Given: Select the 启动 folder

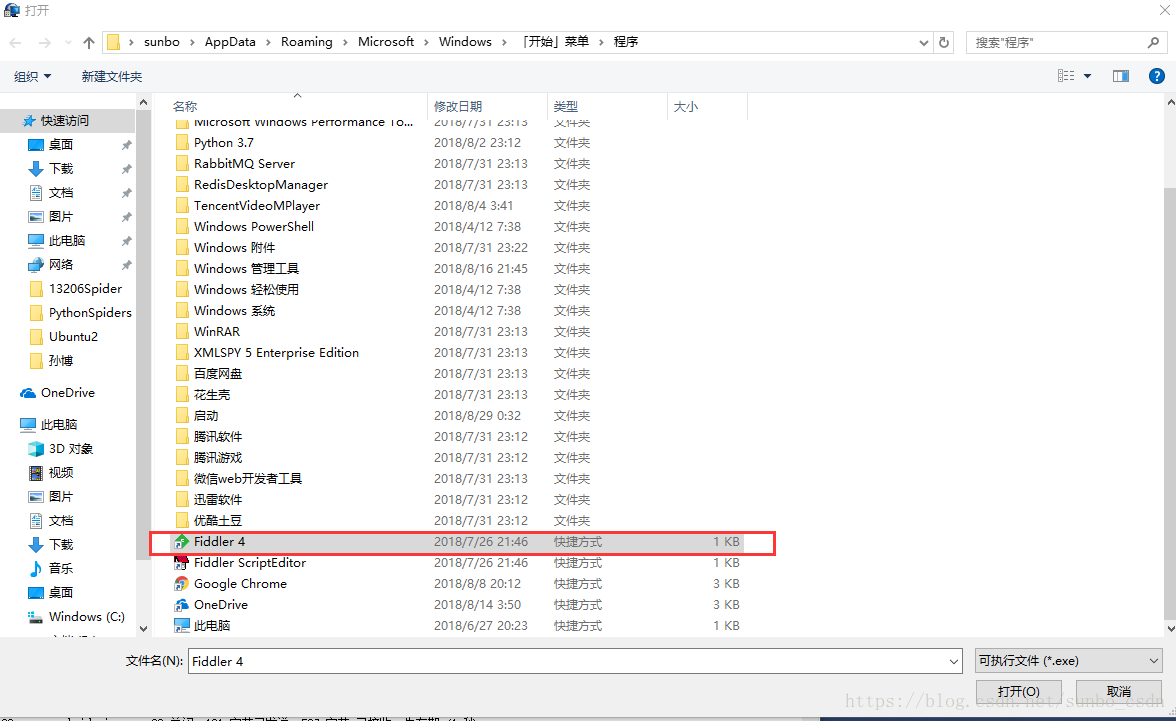Looking at the screenshot, I should (x=206, y=416).
